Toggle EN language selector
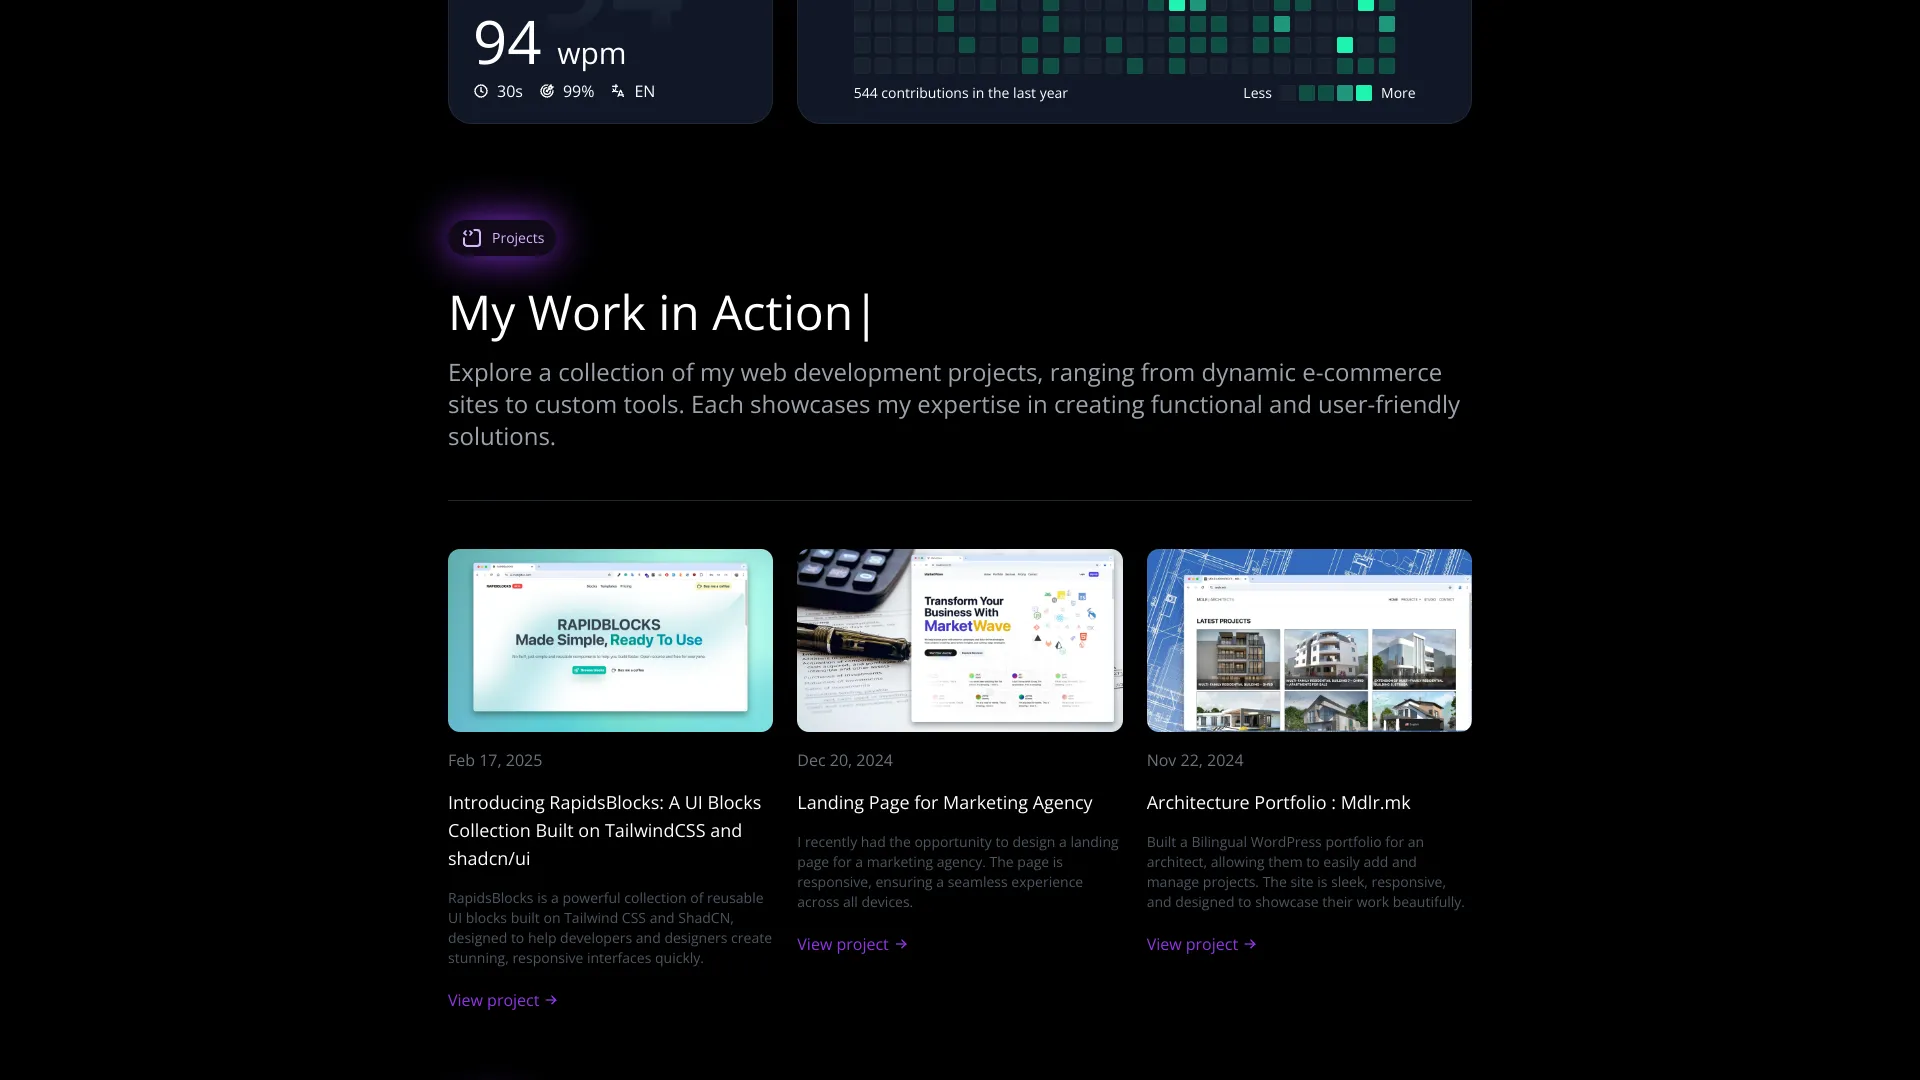 click(x=633, y=91)
